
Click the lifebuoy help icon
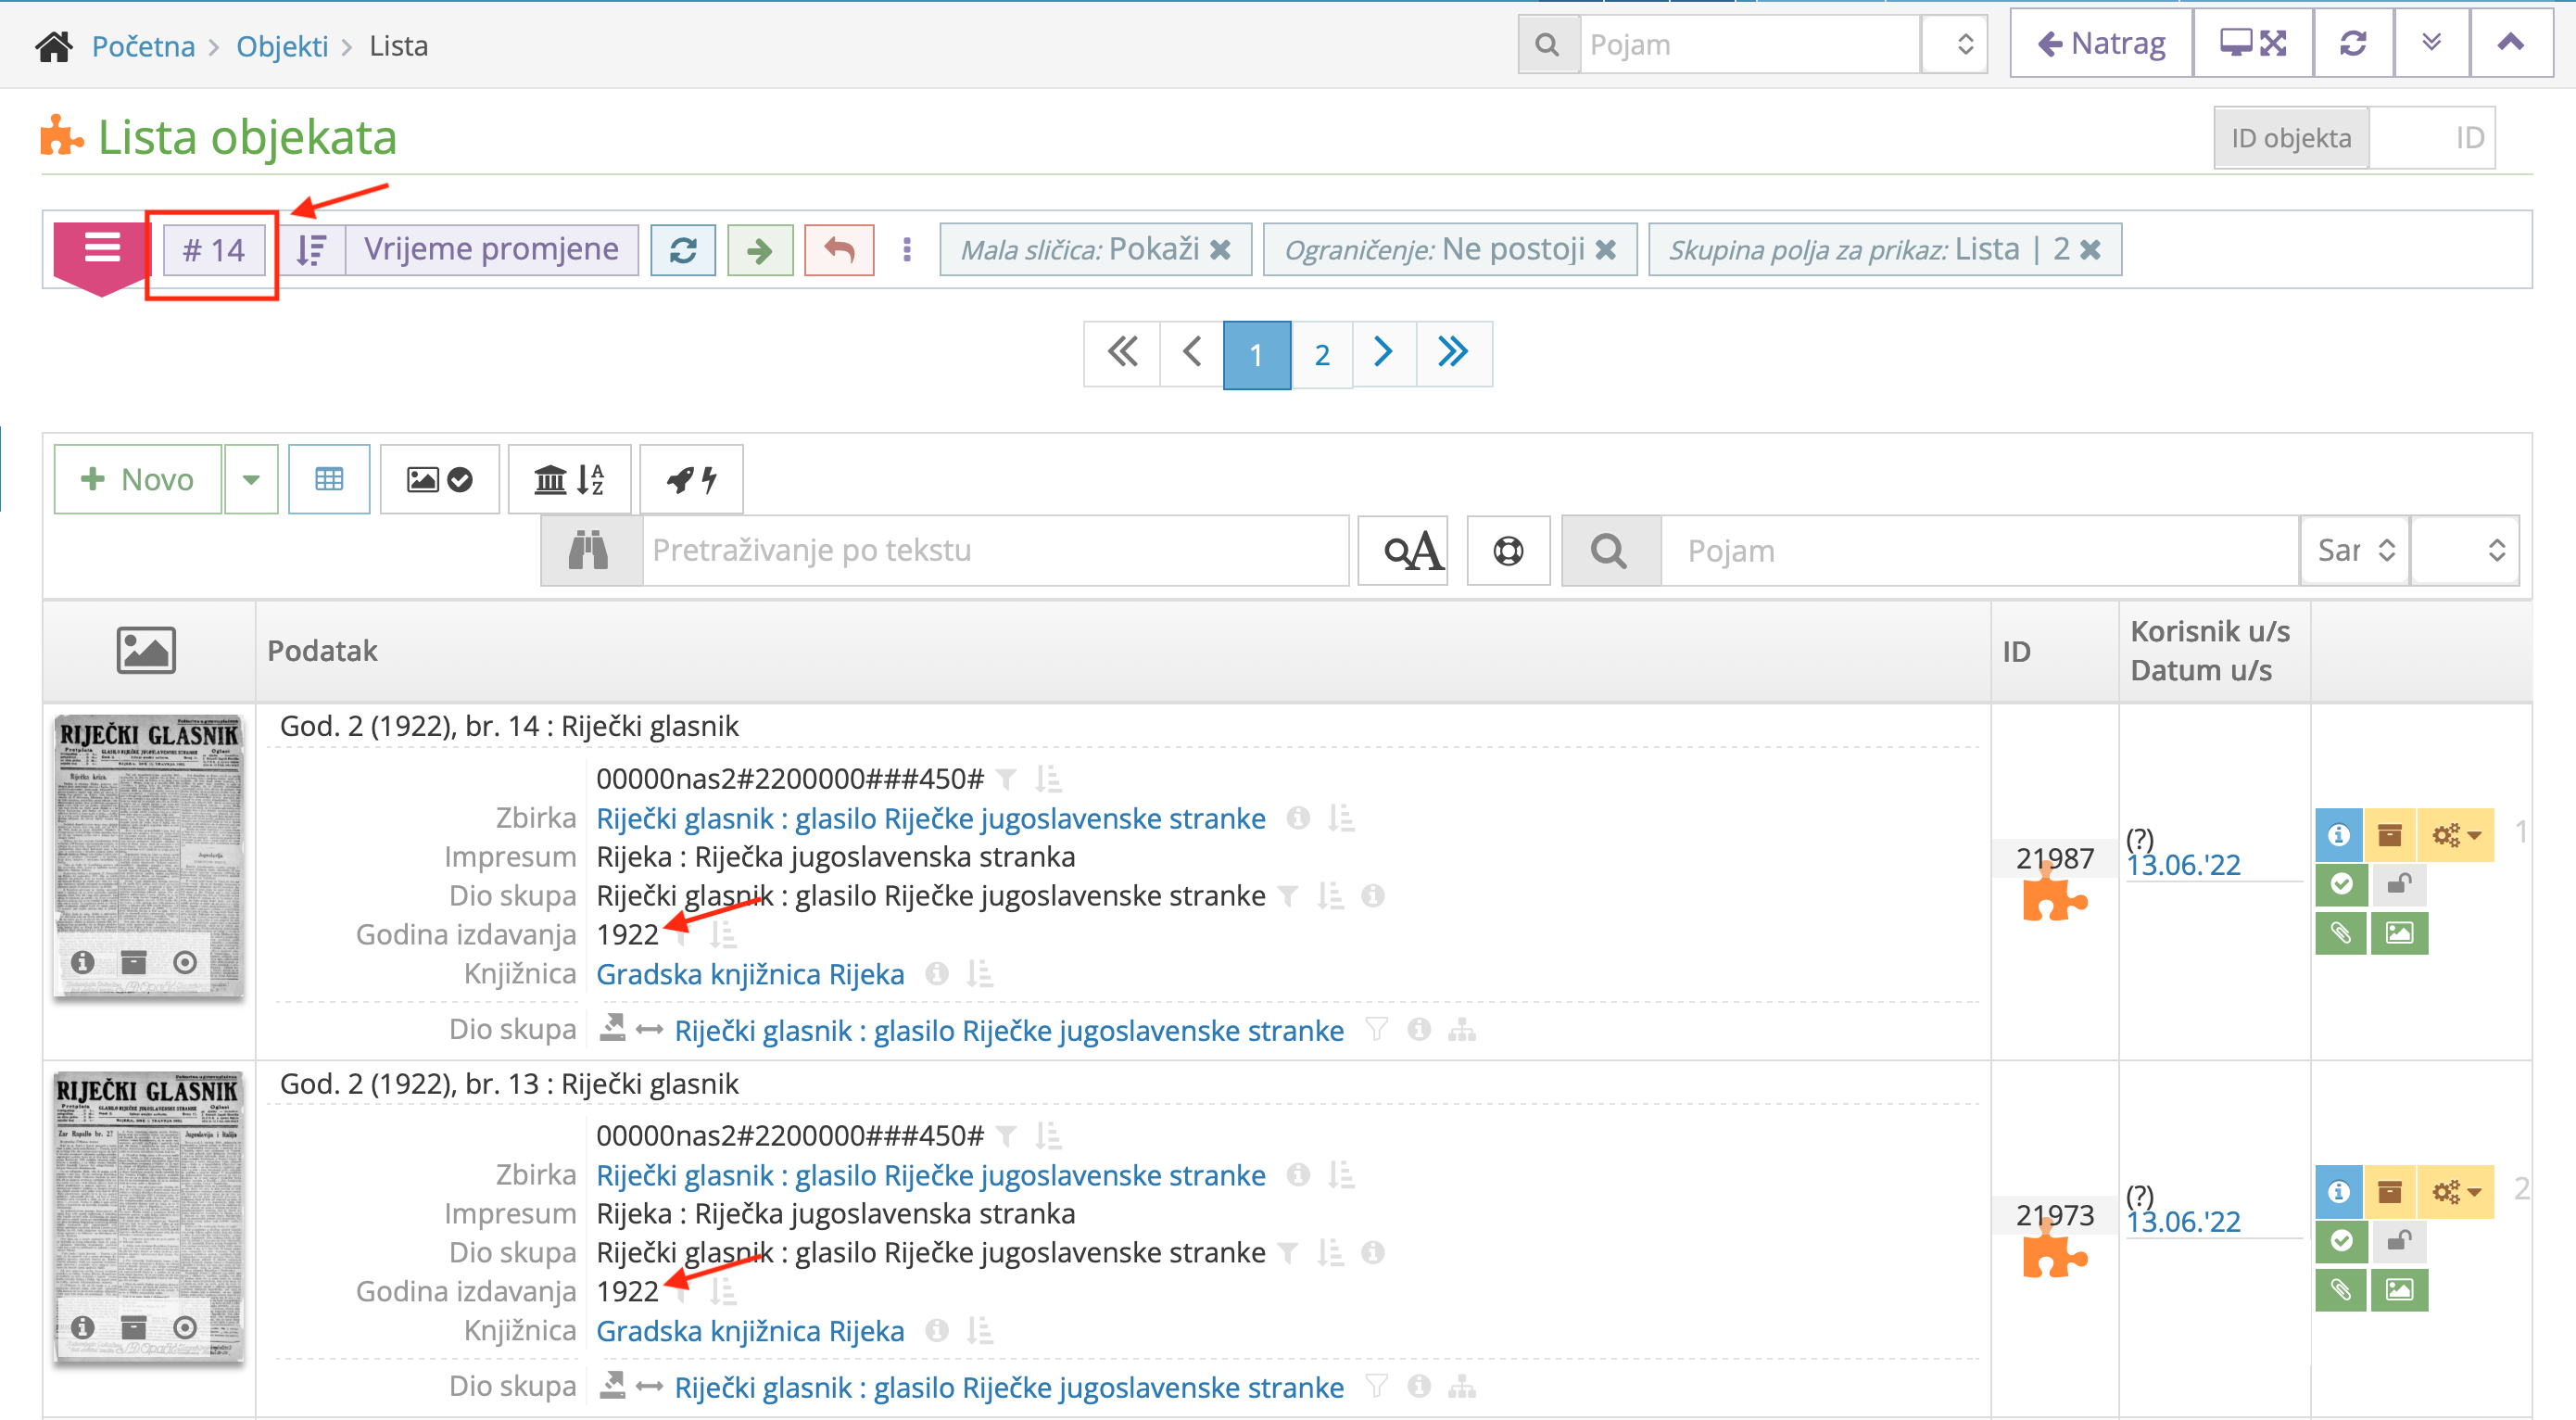[1508, 550]
